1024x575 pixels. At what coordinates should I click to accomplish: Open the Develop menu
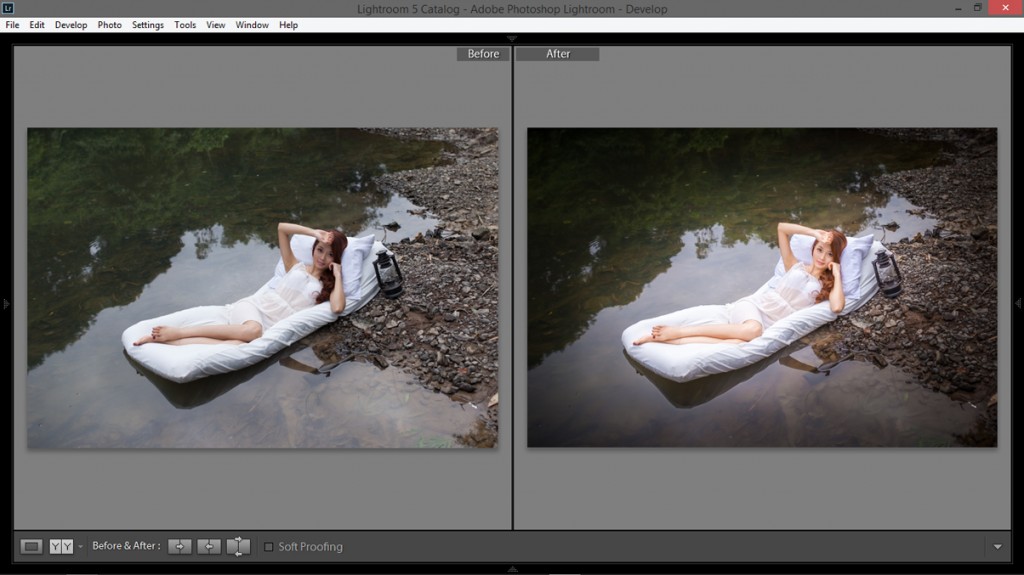(71, 25)
